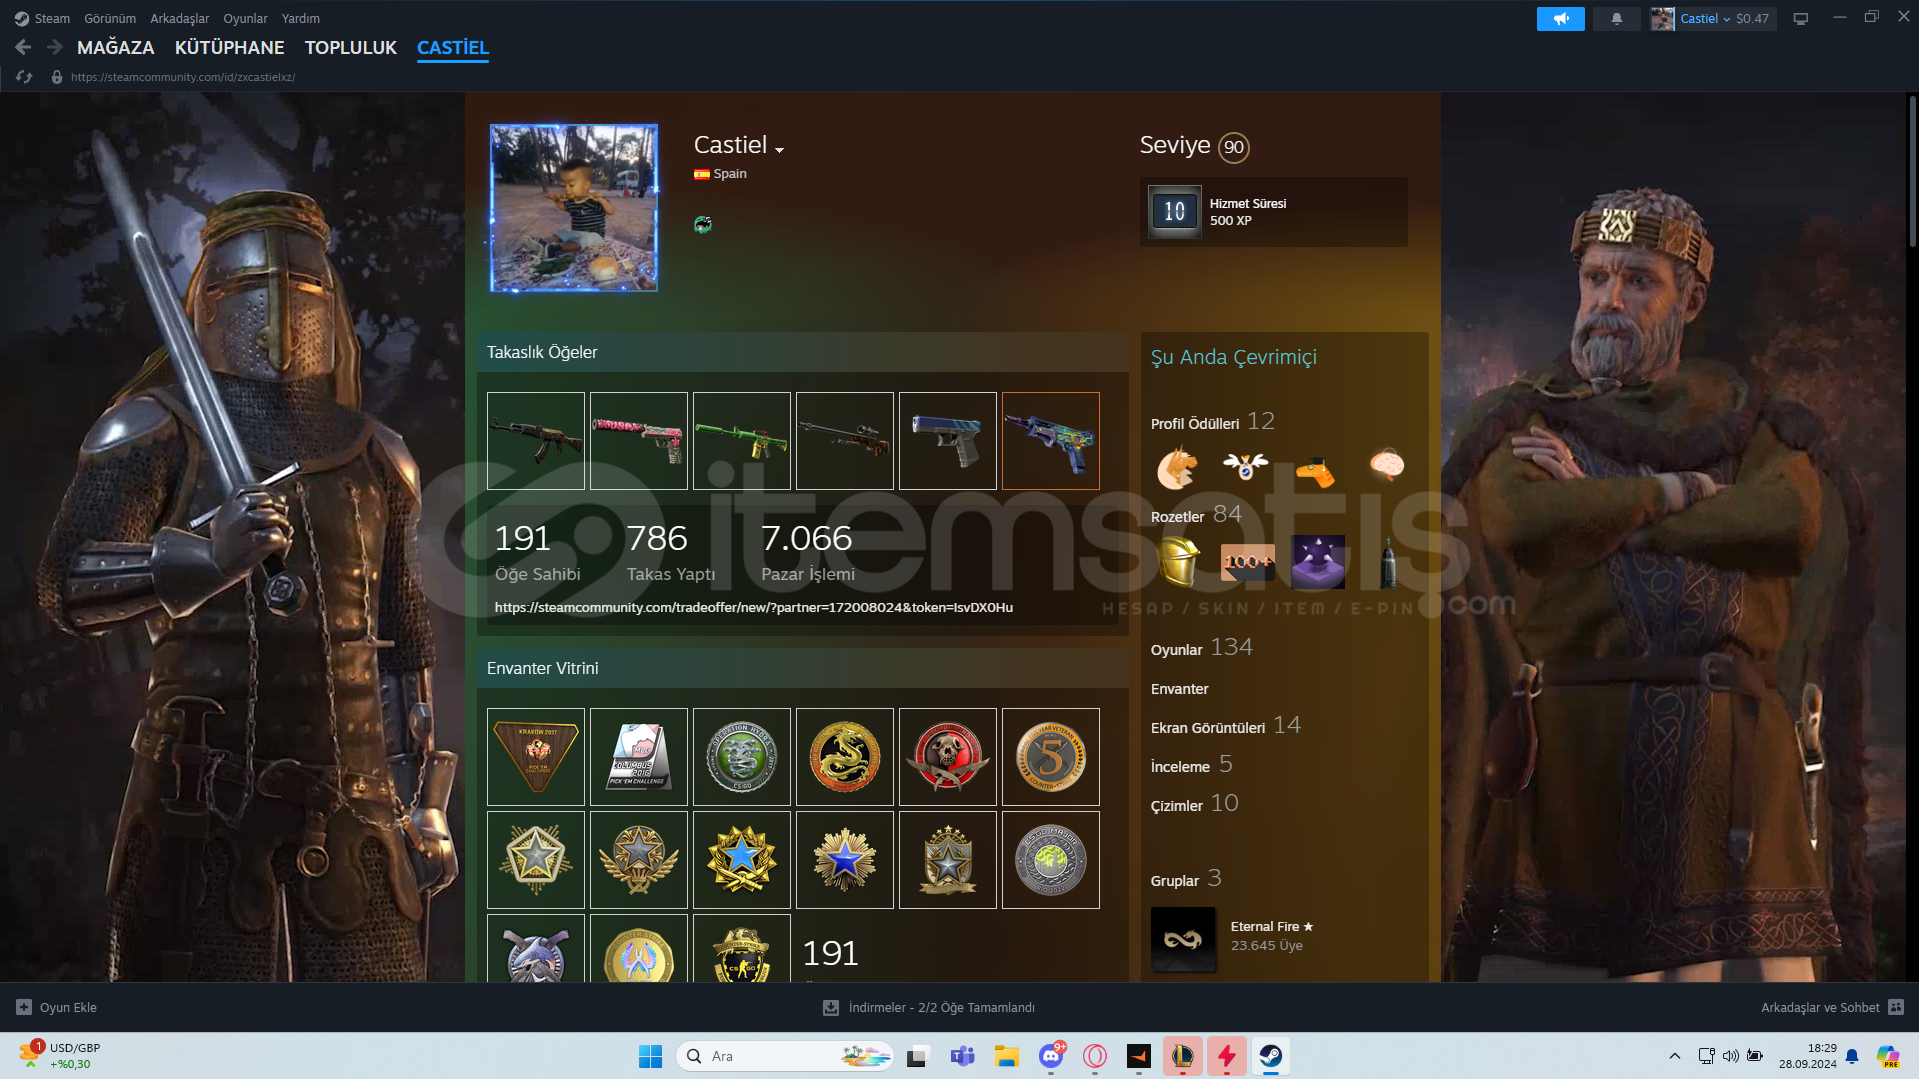The image size is (1919, 1079).
Task: Go to the TOPLULUK tab
Action: pyautogui.click(x=351, y=47)
